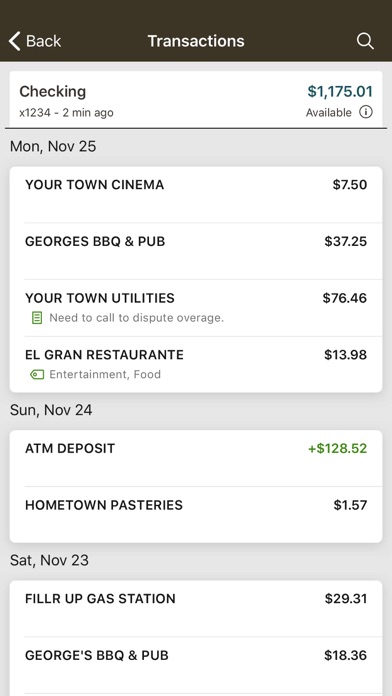Tap the $1,175.01 available balance
Screen dimensions: 392x696
[340, 91]
